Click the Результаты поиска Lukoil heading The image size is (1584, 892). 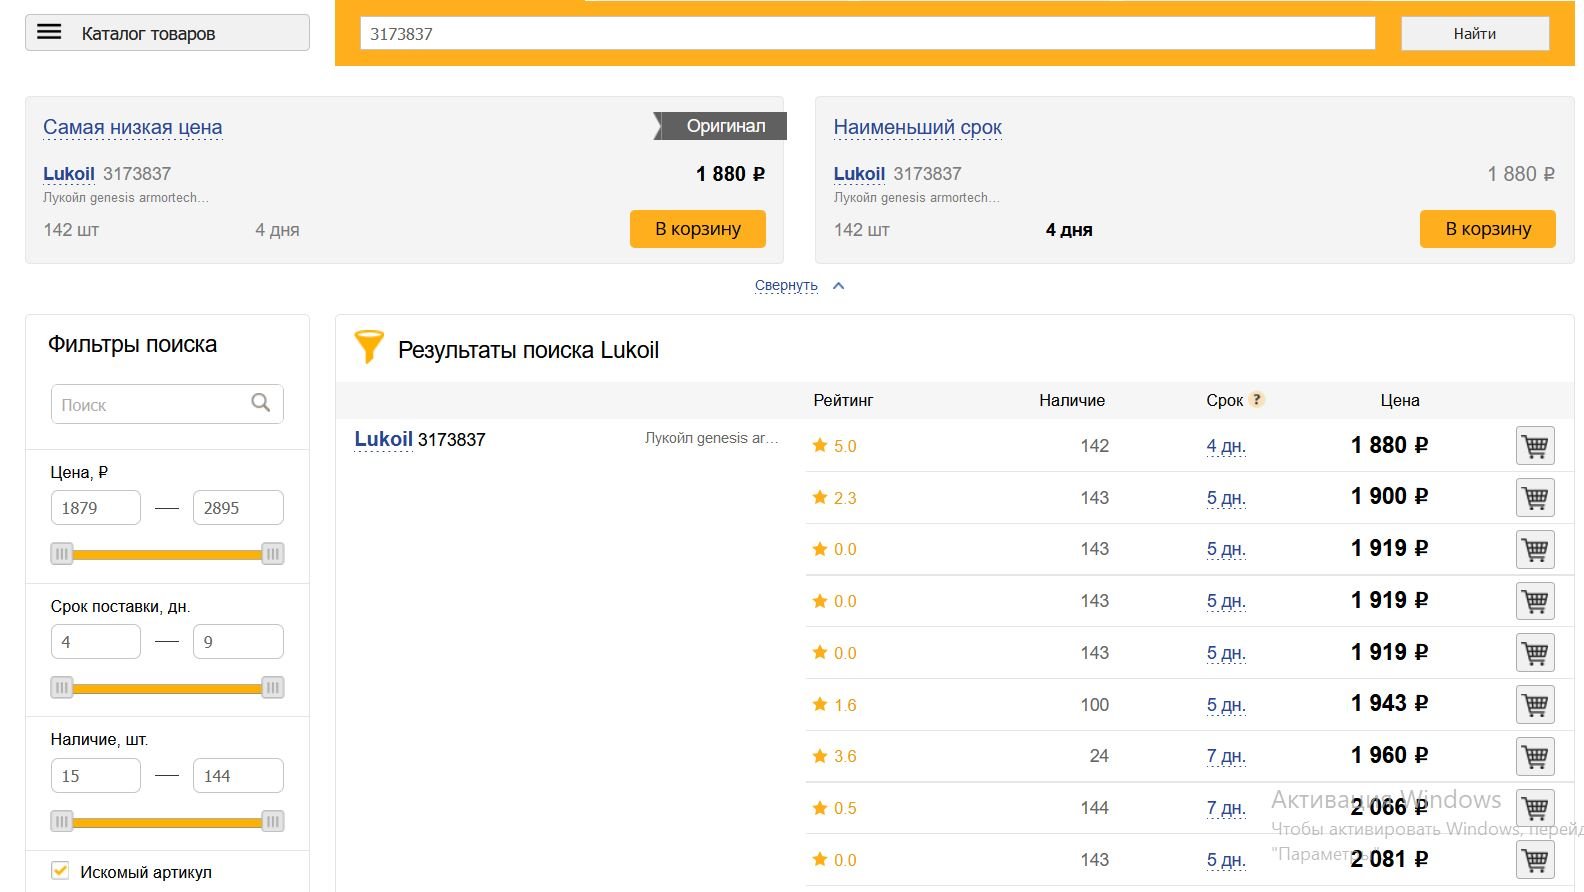pyautogui.click(x=528, y=350)
